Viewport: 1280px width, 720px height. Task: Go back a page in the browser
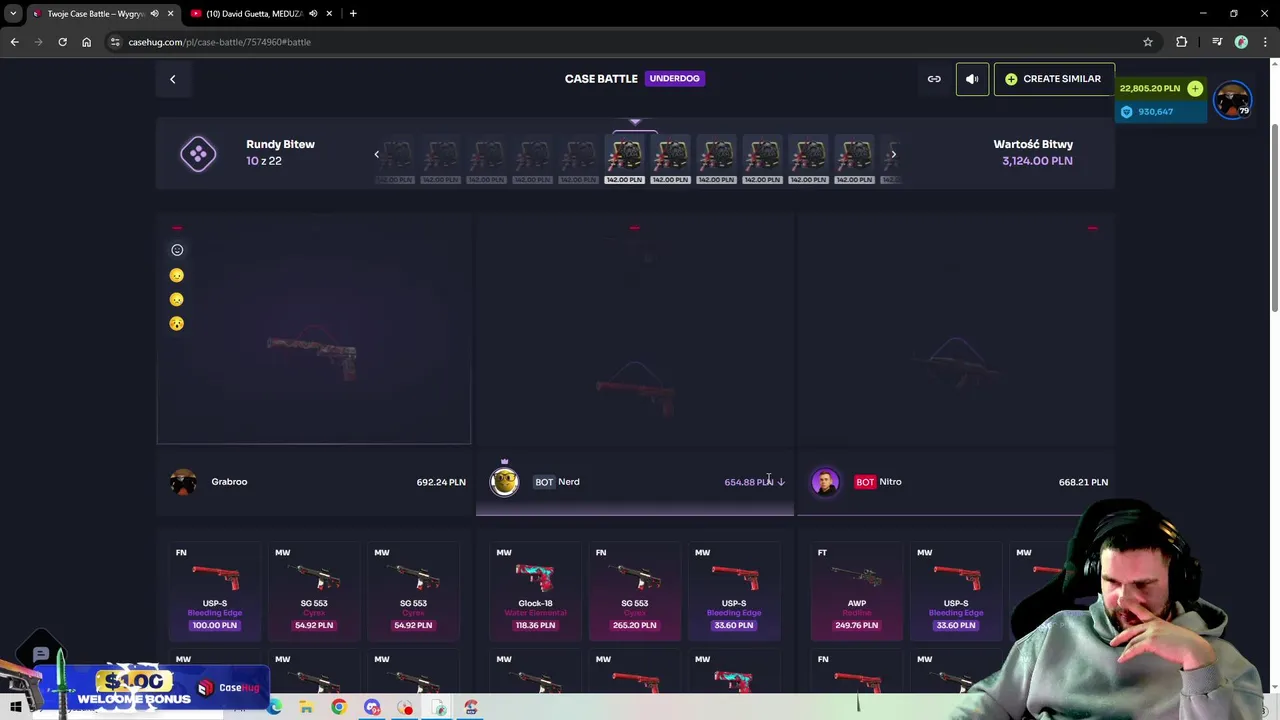(x=14, y=42)
